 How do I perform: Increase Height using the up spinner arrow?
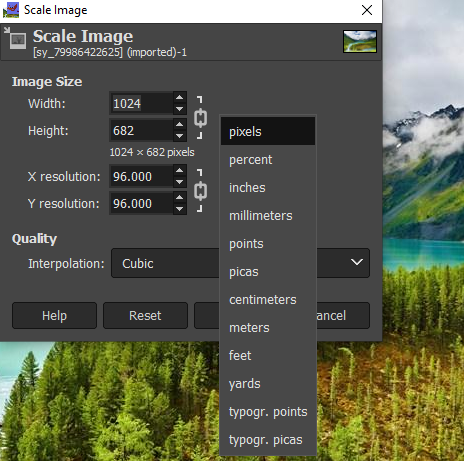(x=180, y=124)
